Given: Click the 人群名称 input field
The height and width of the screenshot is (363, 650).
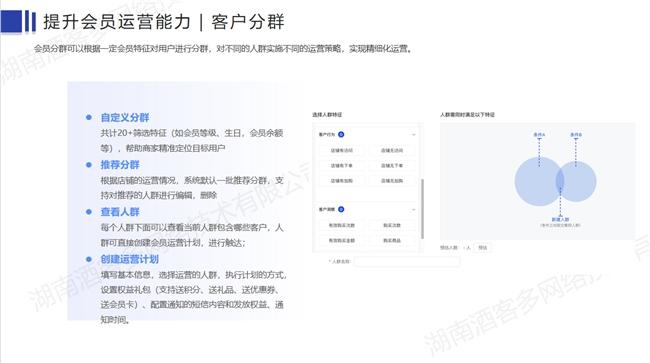Looking at the screenshot, I should pos(407,261).
